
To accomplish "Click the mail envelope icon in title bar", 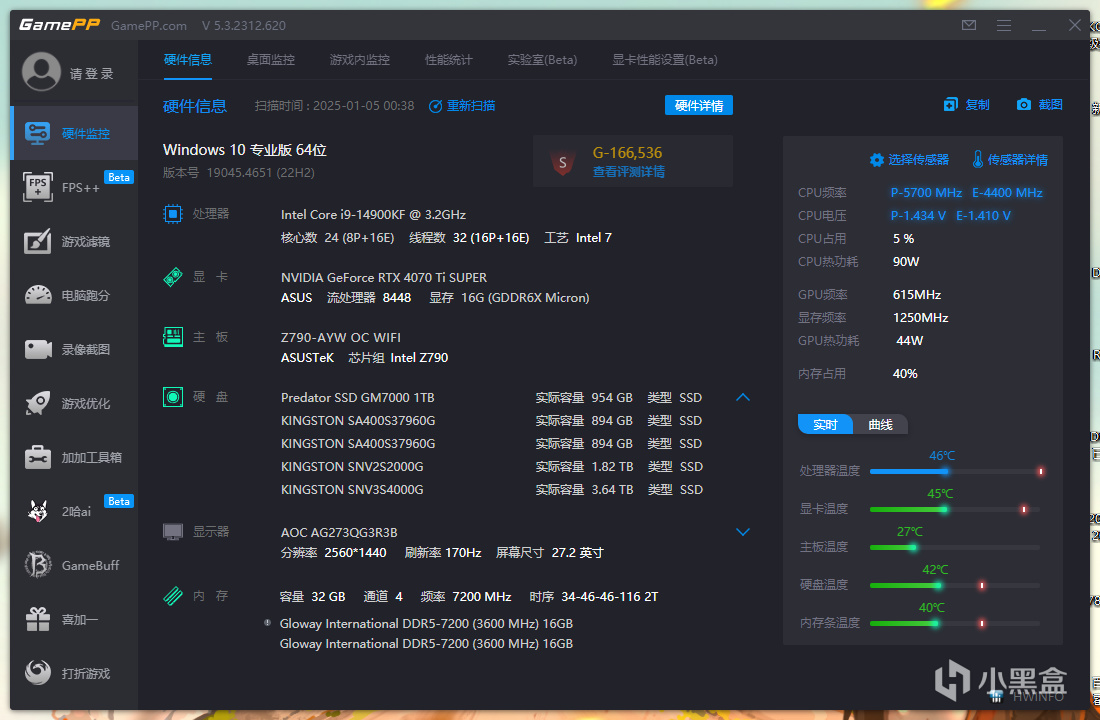I will (969, 25).
